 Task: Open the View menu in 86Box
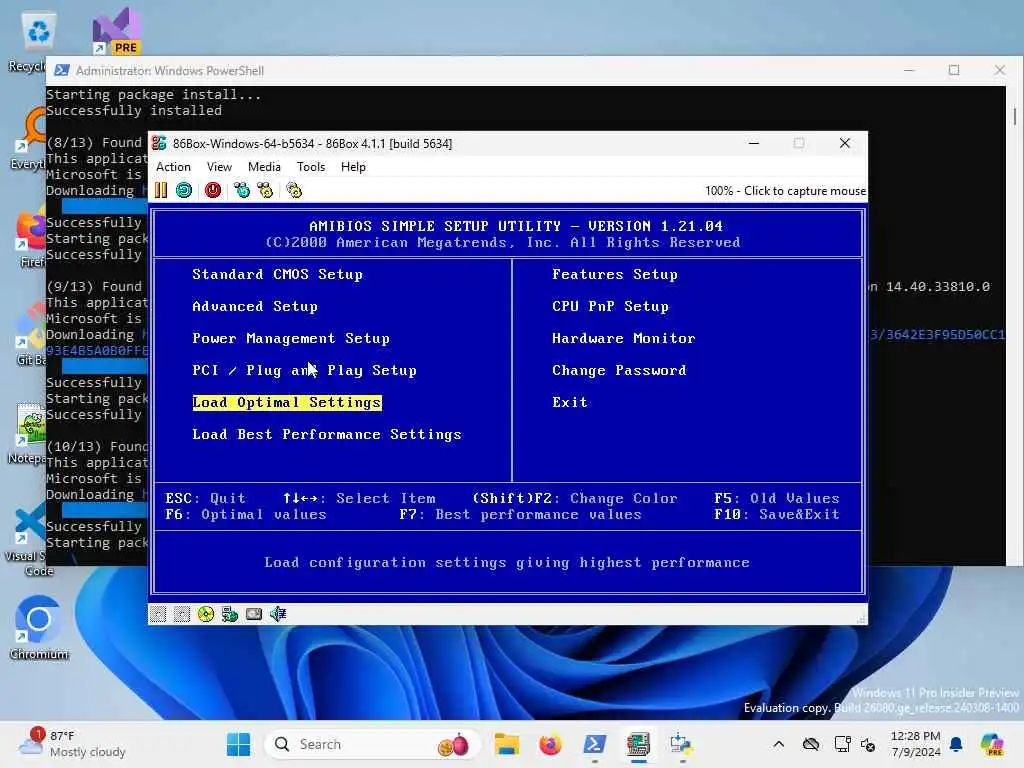(x=219, y=167)
